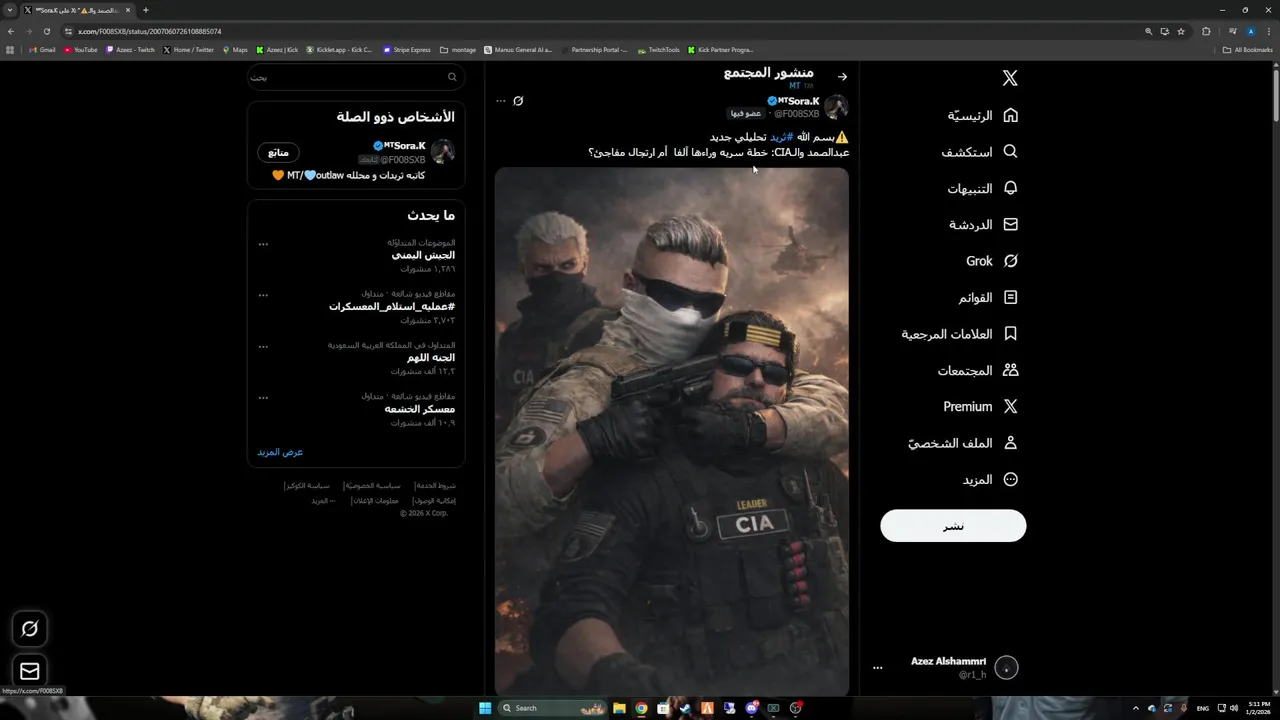
Task: Open options for #عمليه_استلام_المعسكرات trend
Action: [263, 295]
